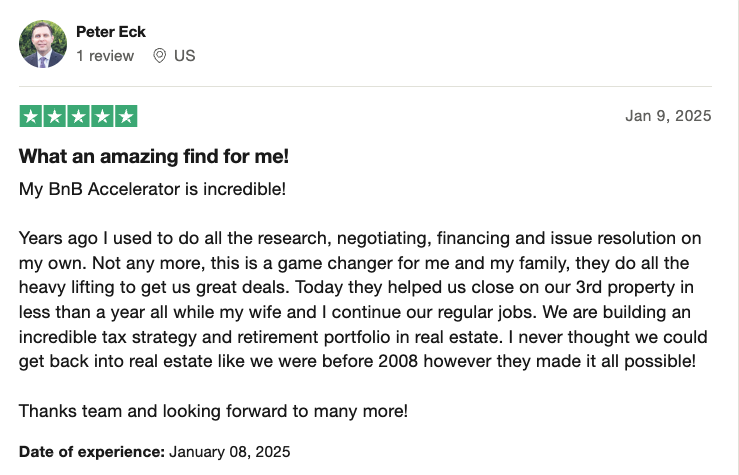This screenshot has width=739, height=475.
Task: Click the first green rating star
Action: click(31, 116)
